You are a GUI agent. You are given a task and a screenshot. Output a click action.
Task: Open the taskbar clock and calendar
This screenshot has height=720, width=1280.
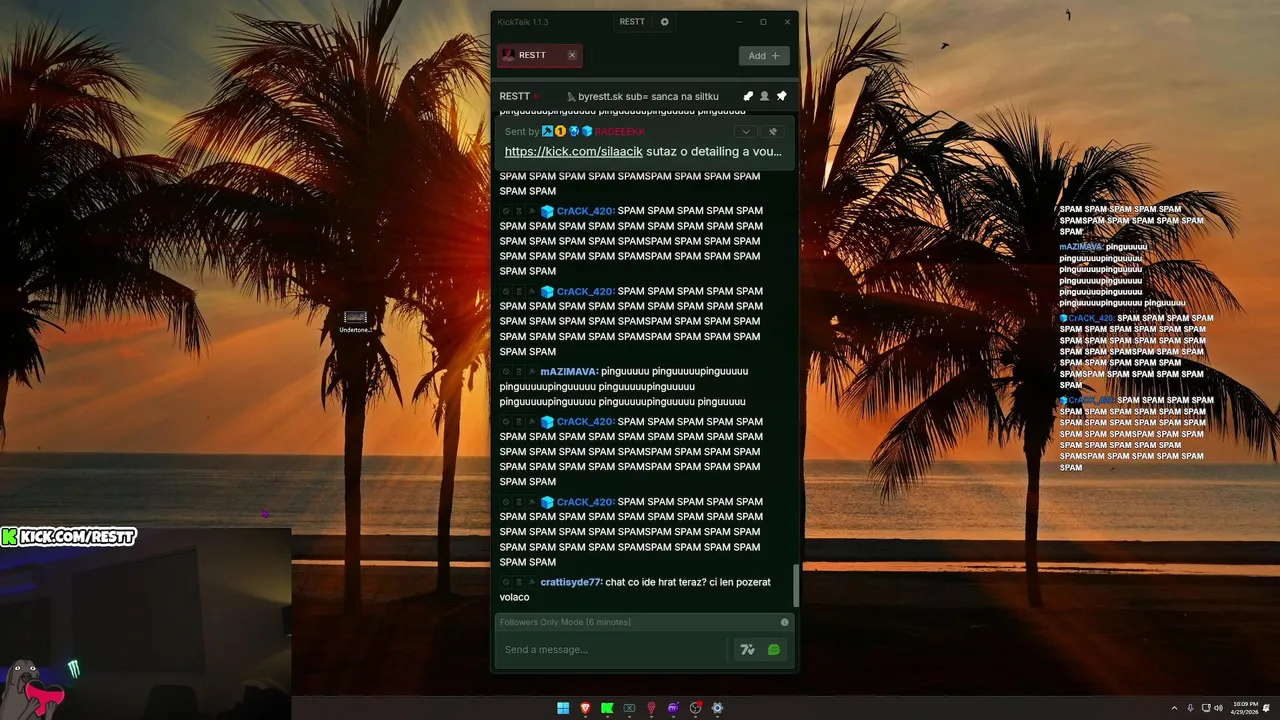tap(1245, 708)
